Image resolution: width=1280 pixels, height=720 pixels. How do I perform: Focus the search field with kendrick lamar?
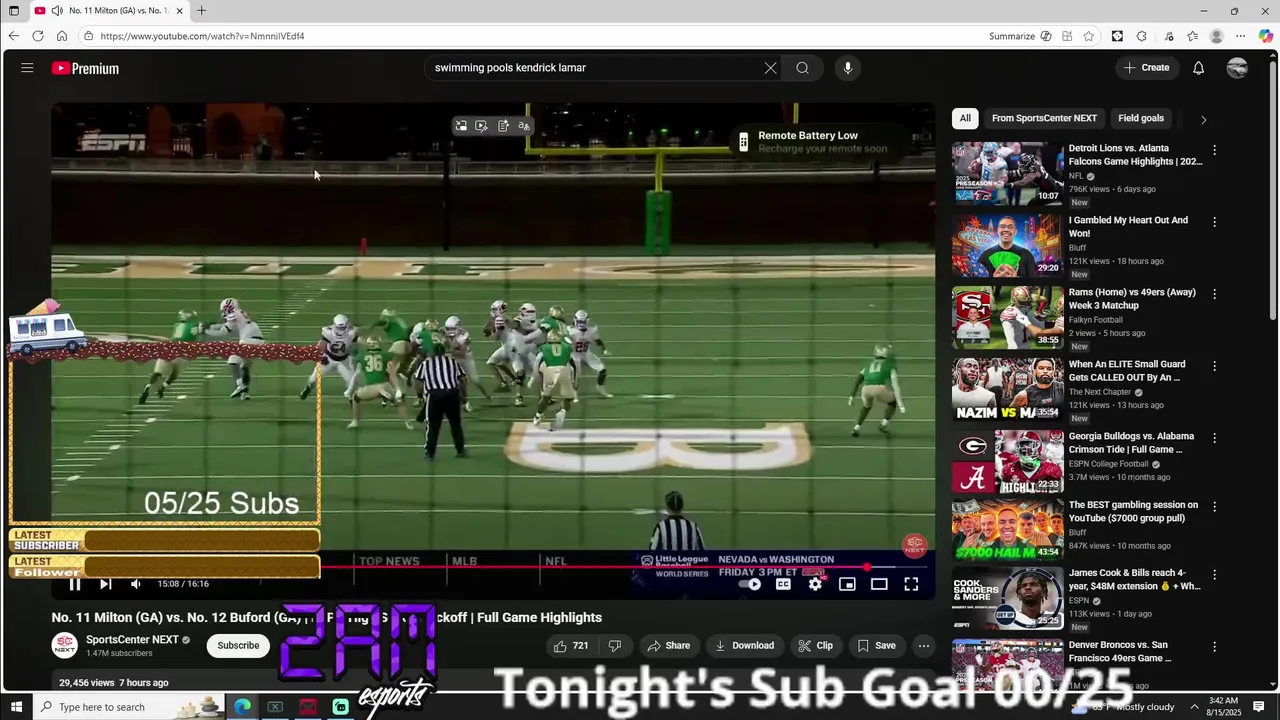595,68
